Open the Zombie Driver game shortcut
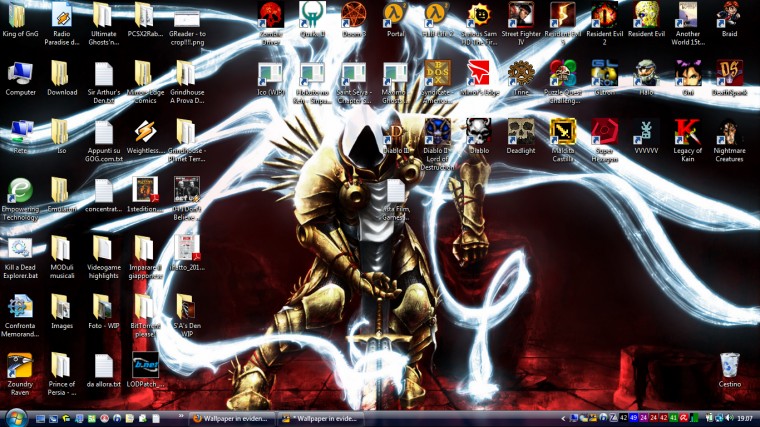 pyautogui.click(x=271, y=16)
